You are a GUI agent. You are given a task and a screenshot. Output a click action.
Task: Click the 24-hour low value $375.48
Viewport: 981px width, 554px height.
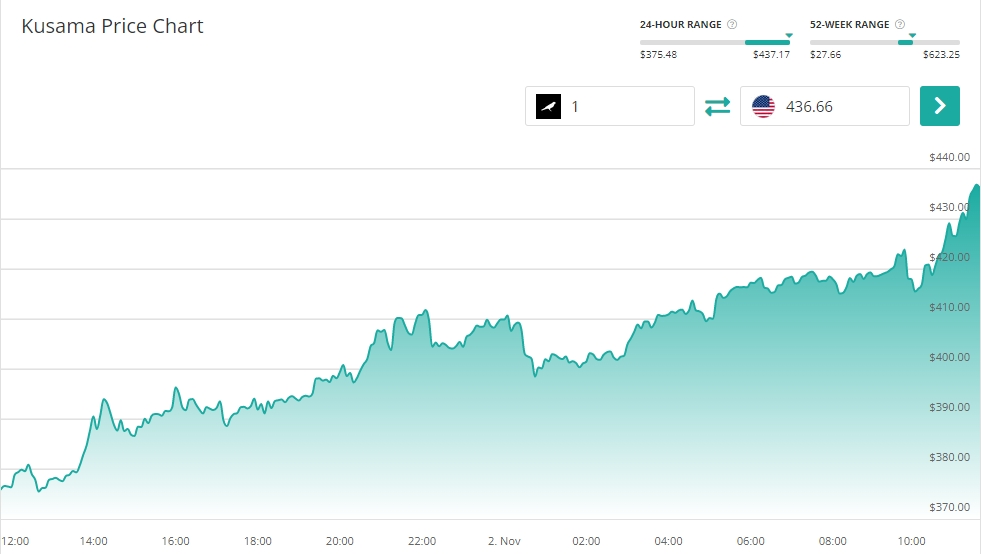(658, 55)
